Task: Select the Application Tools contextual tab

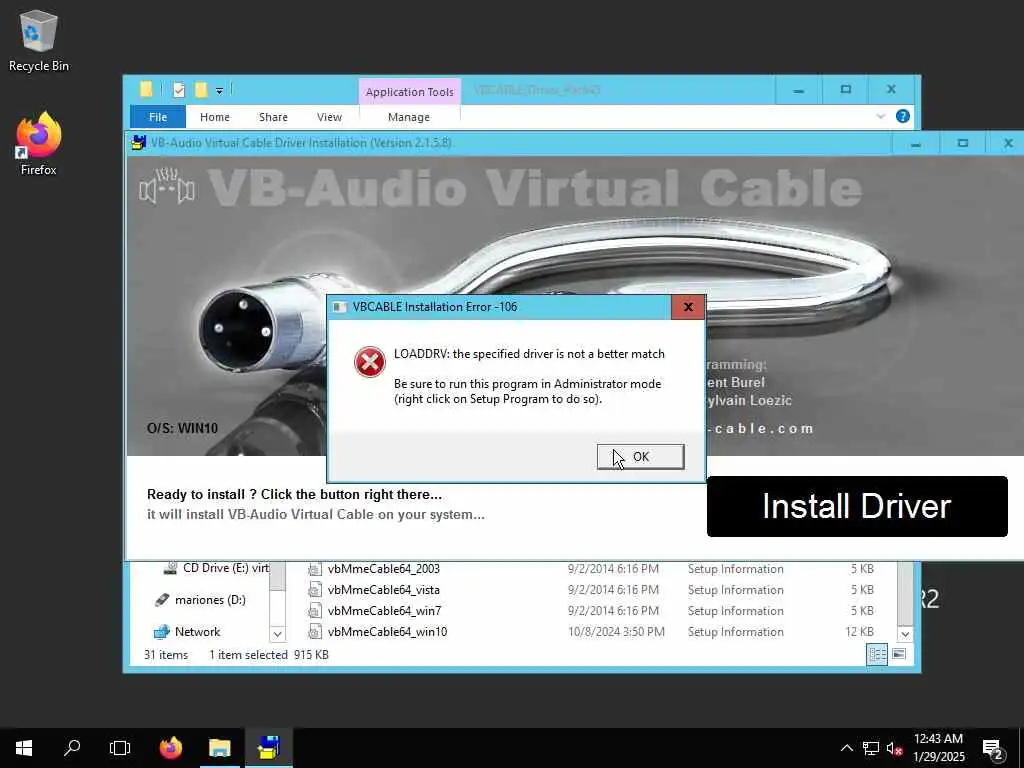Action: [409, 92]
